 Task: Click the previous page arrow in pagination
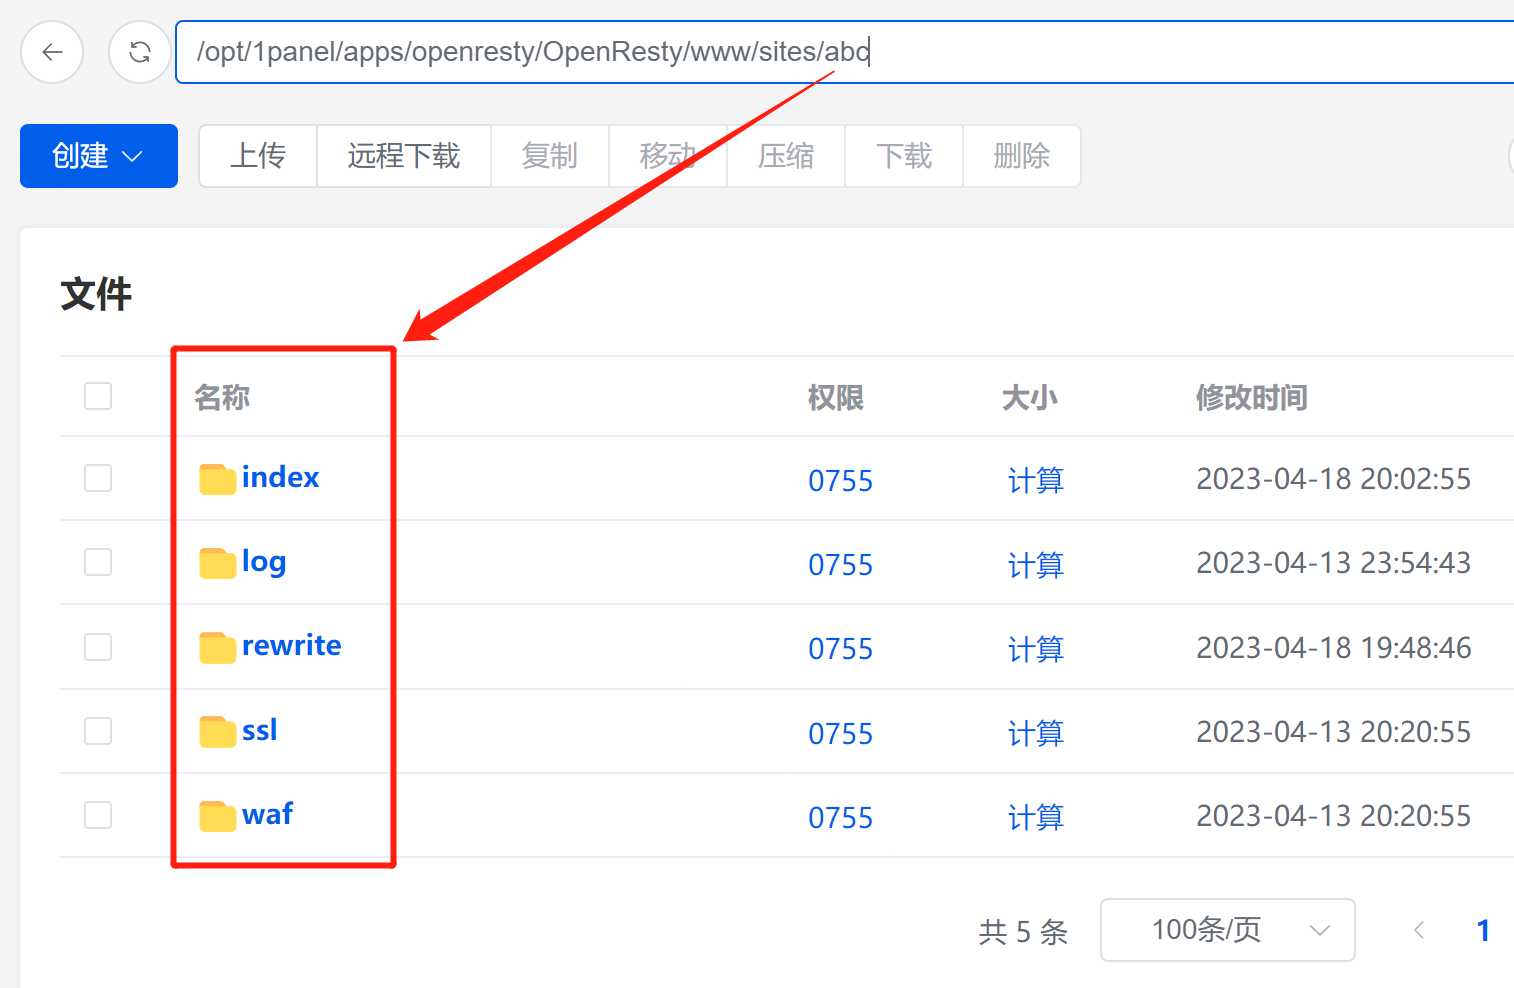(x=1418, y=930)
